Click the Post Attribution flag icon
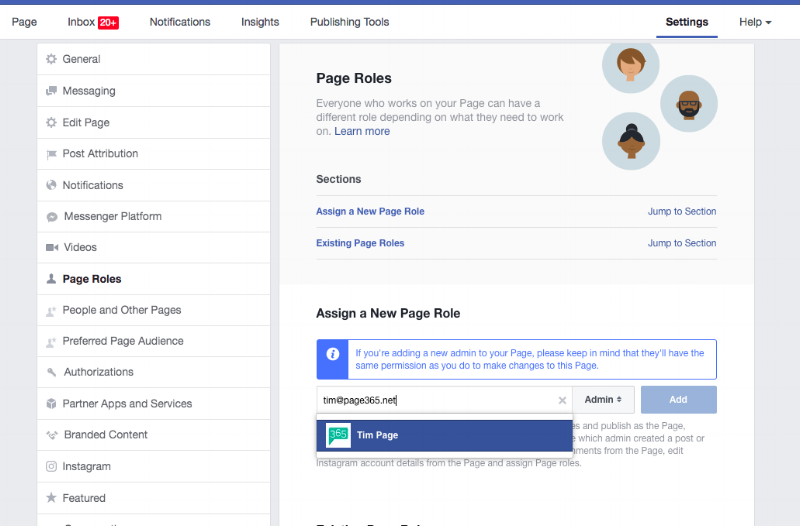Screen dimensions: 800x526 [x=51, y=154]
